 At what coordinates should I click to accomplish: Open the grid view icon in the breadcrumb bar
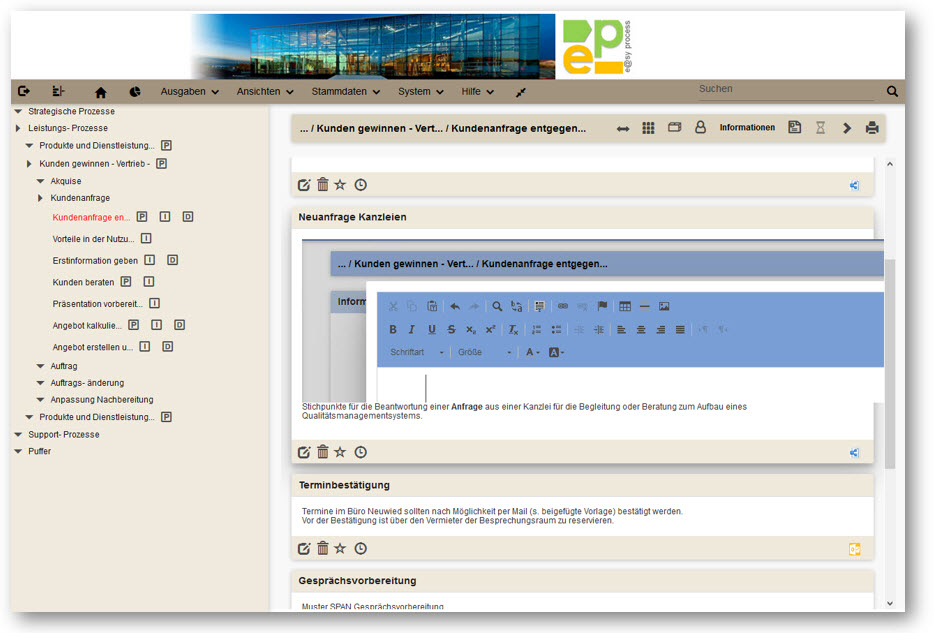[x=649, y=128]
